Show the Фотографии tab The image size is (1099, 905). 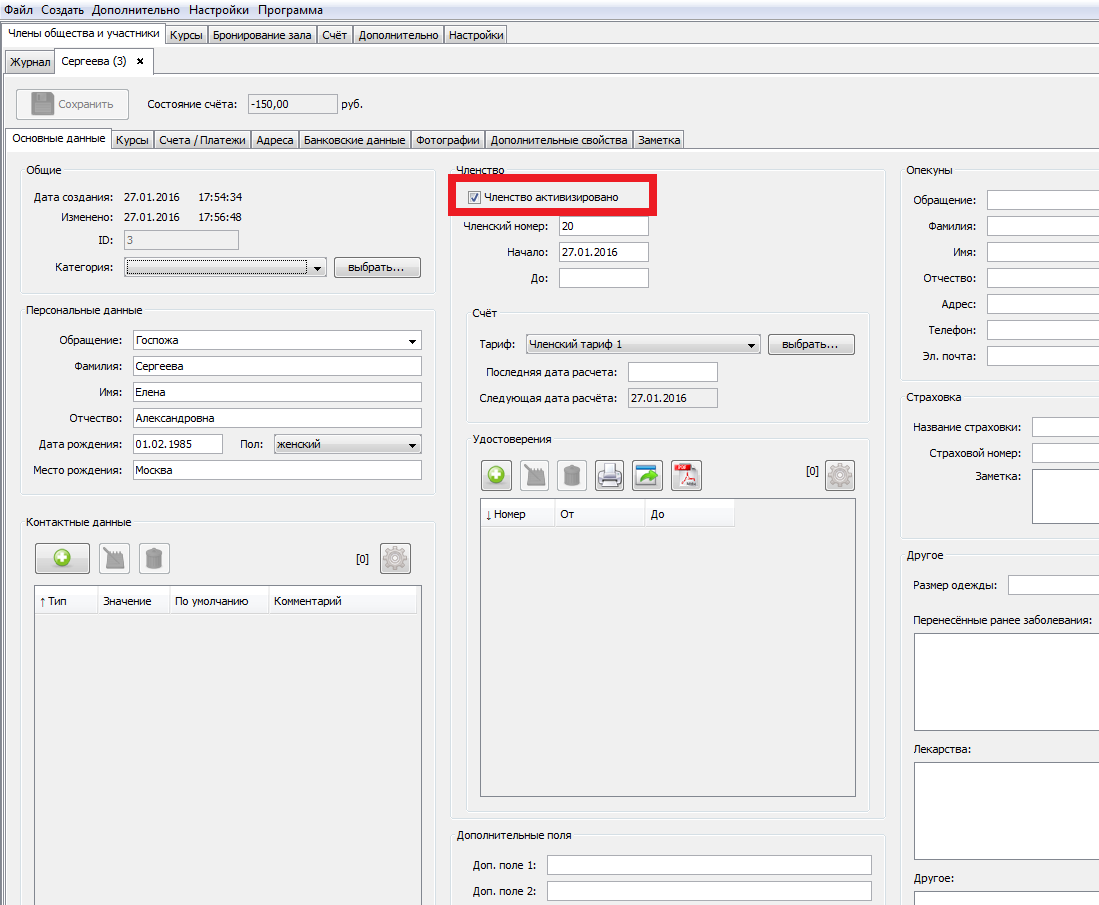point(448,140)
